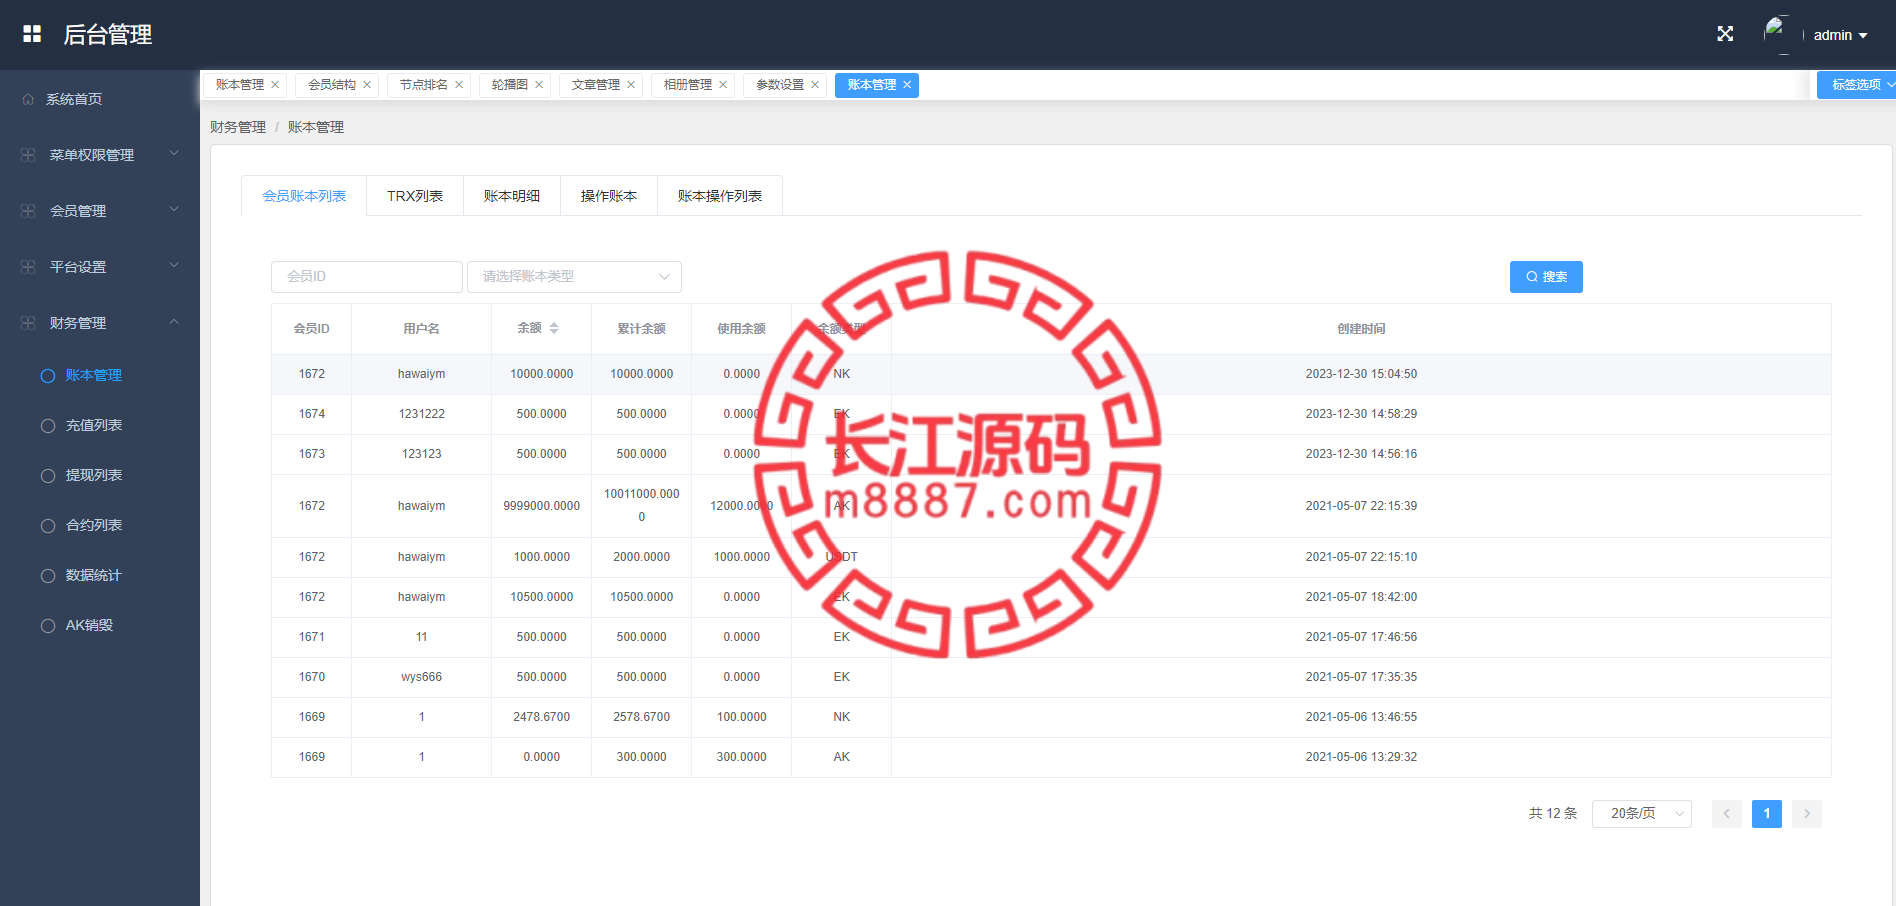This screenshot has height=906, width=1896.
Task: Select page 1 in pagination
Action: coord(1767,814)
